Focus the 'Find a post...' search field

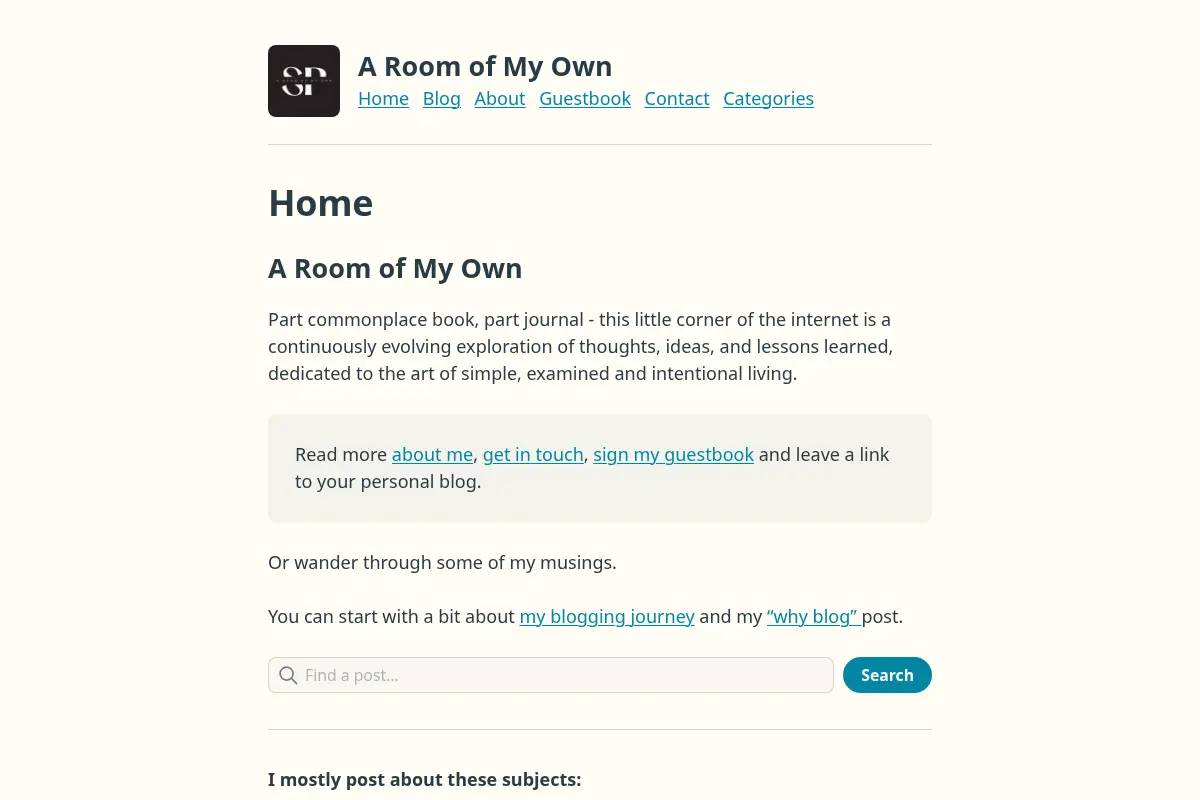[551, 675]
